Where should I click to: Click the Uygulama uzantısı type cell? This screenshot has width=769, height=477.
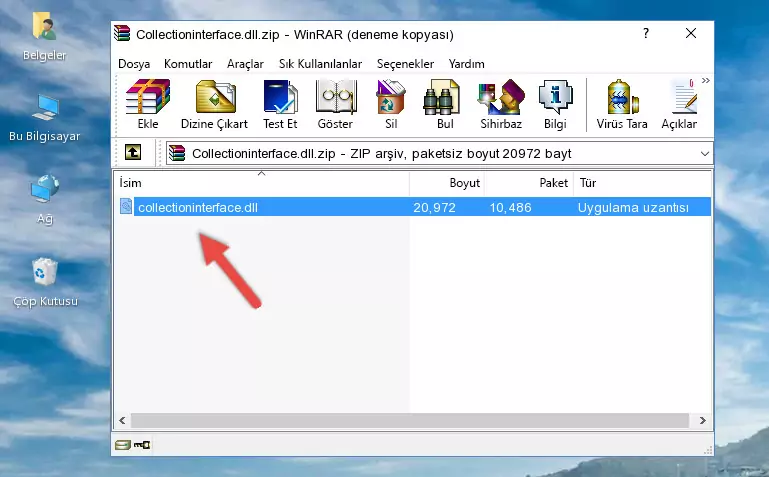pos(633,207)
